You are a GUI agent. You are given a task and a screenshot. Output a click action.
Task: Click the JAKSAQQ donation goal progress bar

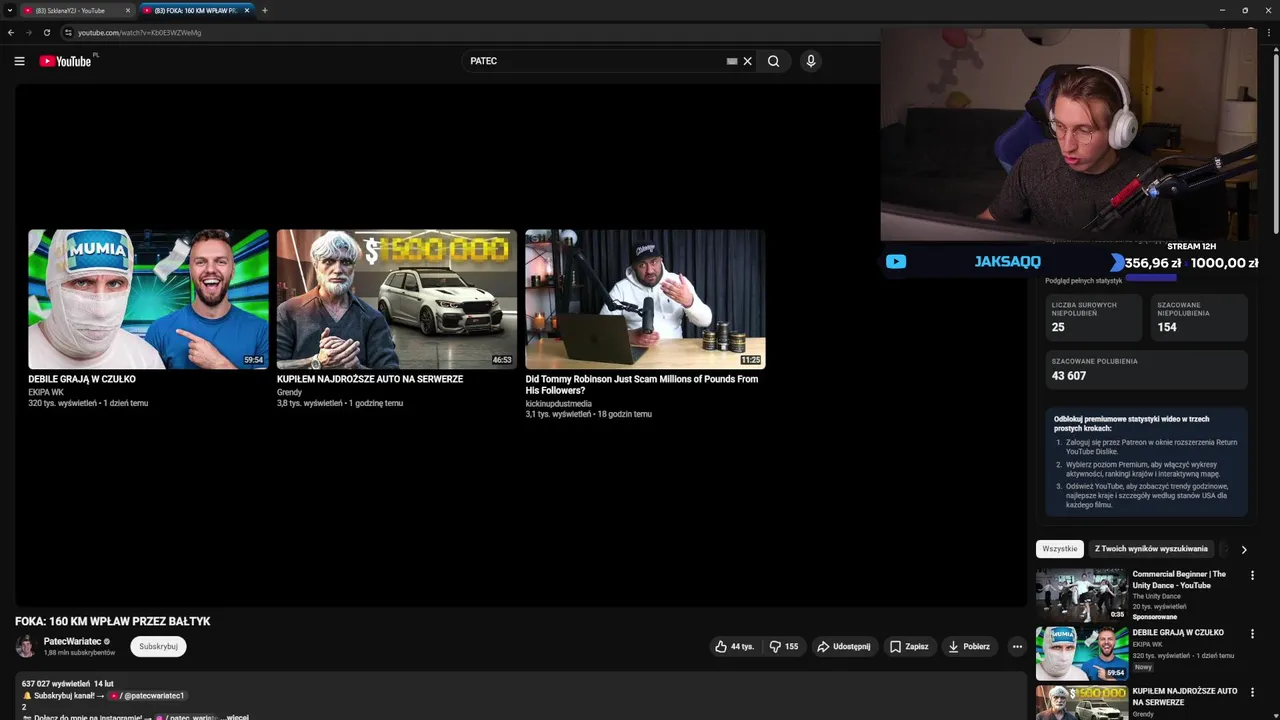(x=1150, y=278)
